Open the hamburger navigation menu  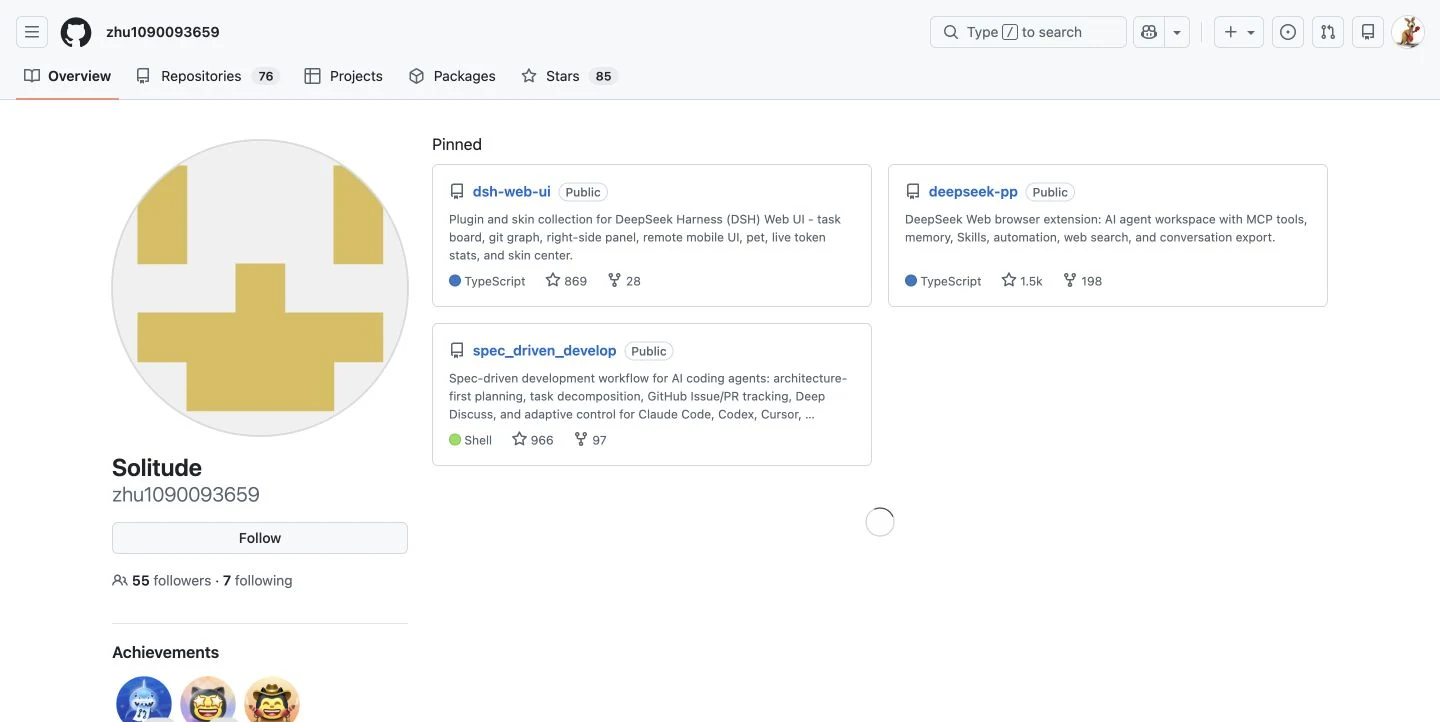point(32,32)
